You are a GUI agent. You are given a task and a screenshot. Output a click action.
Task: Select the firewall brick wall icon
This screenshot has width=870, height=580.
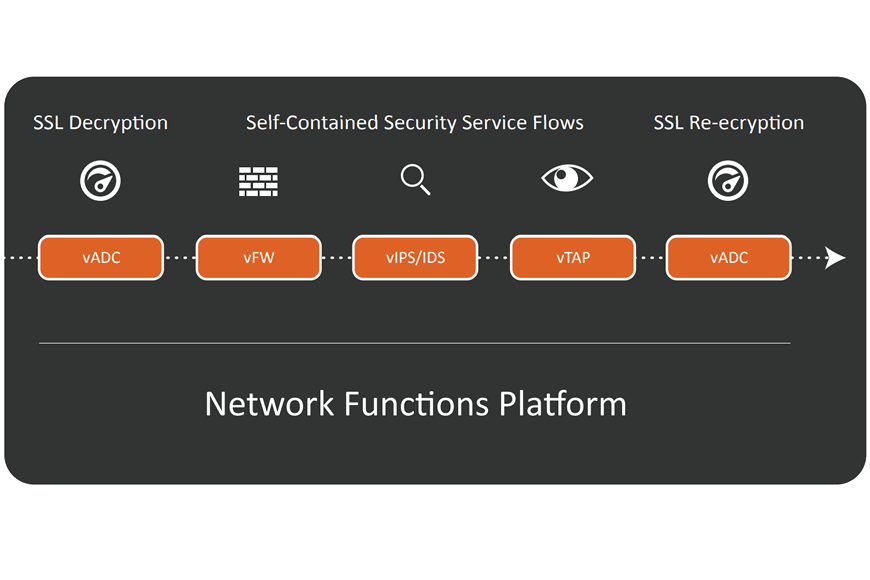click(x=258, y=181)
